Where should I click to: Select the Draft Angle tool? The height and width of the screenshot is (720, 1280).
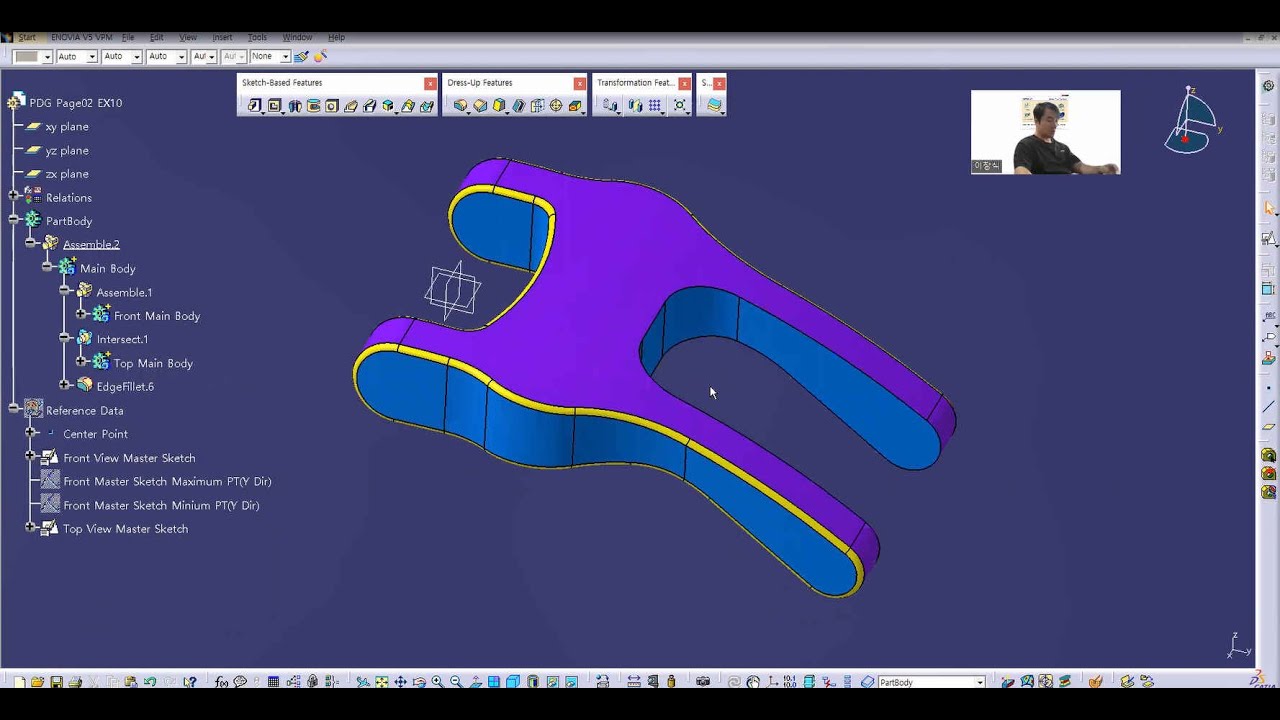tap(499, 106)
